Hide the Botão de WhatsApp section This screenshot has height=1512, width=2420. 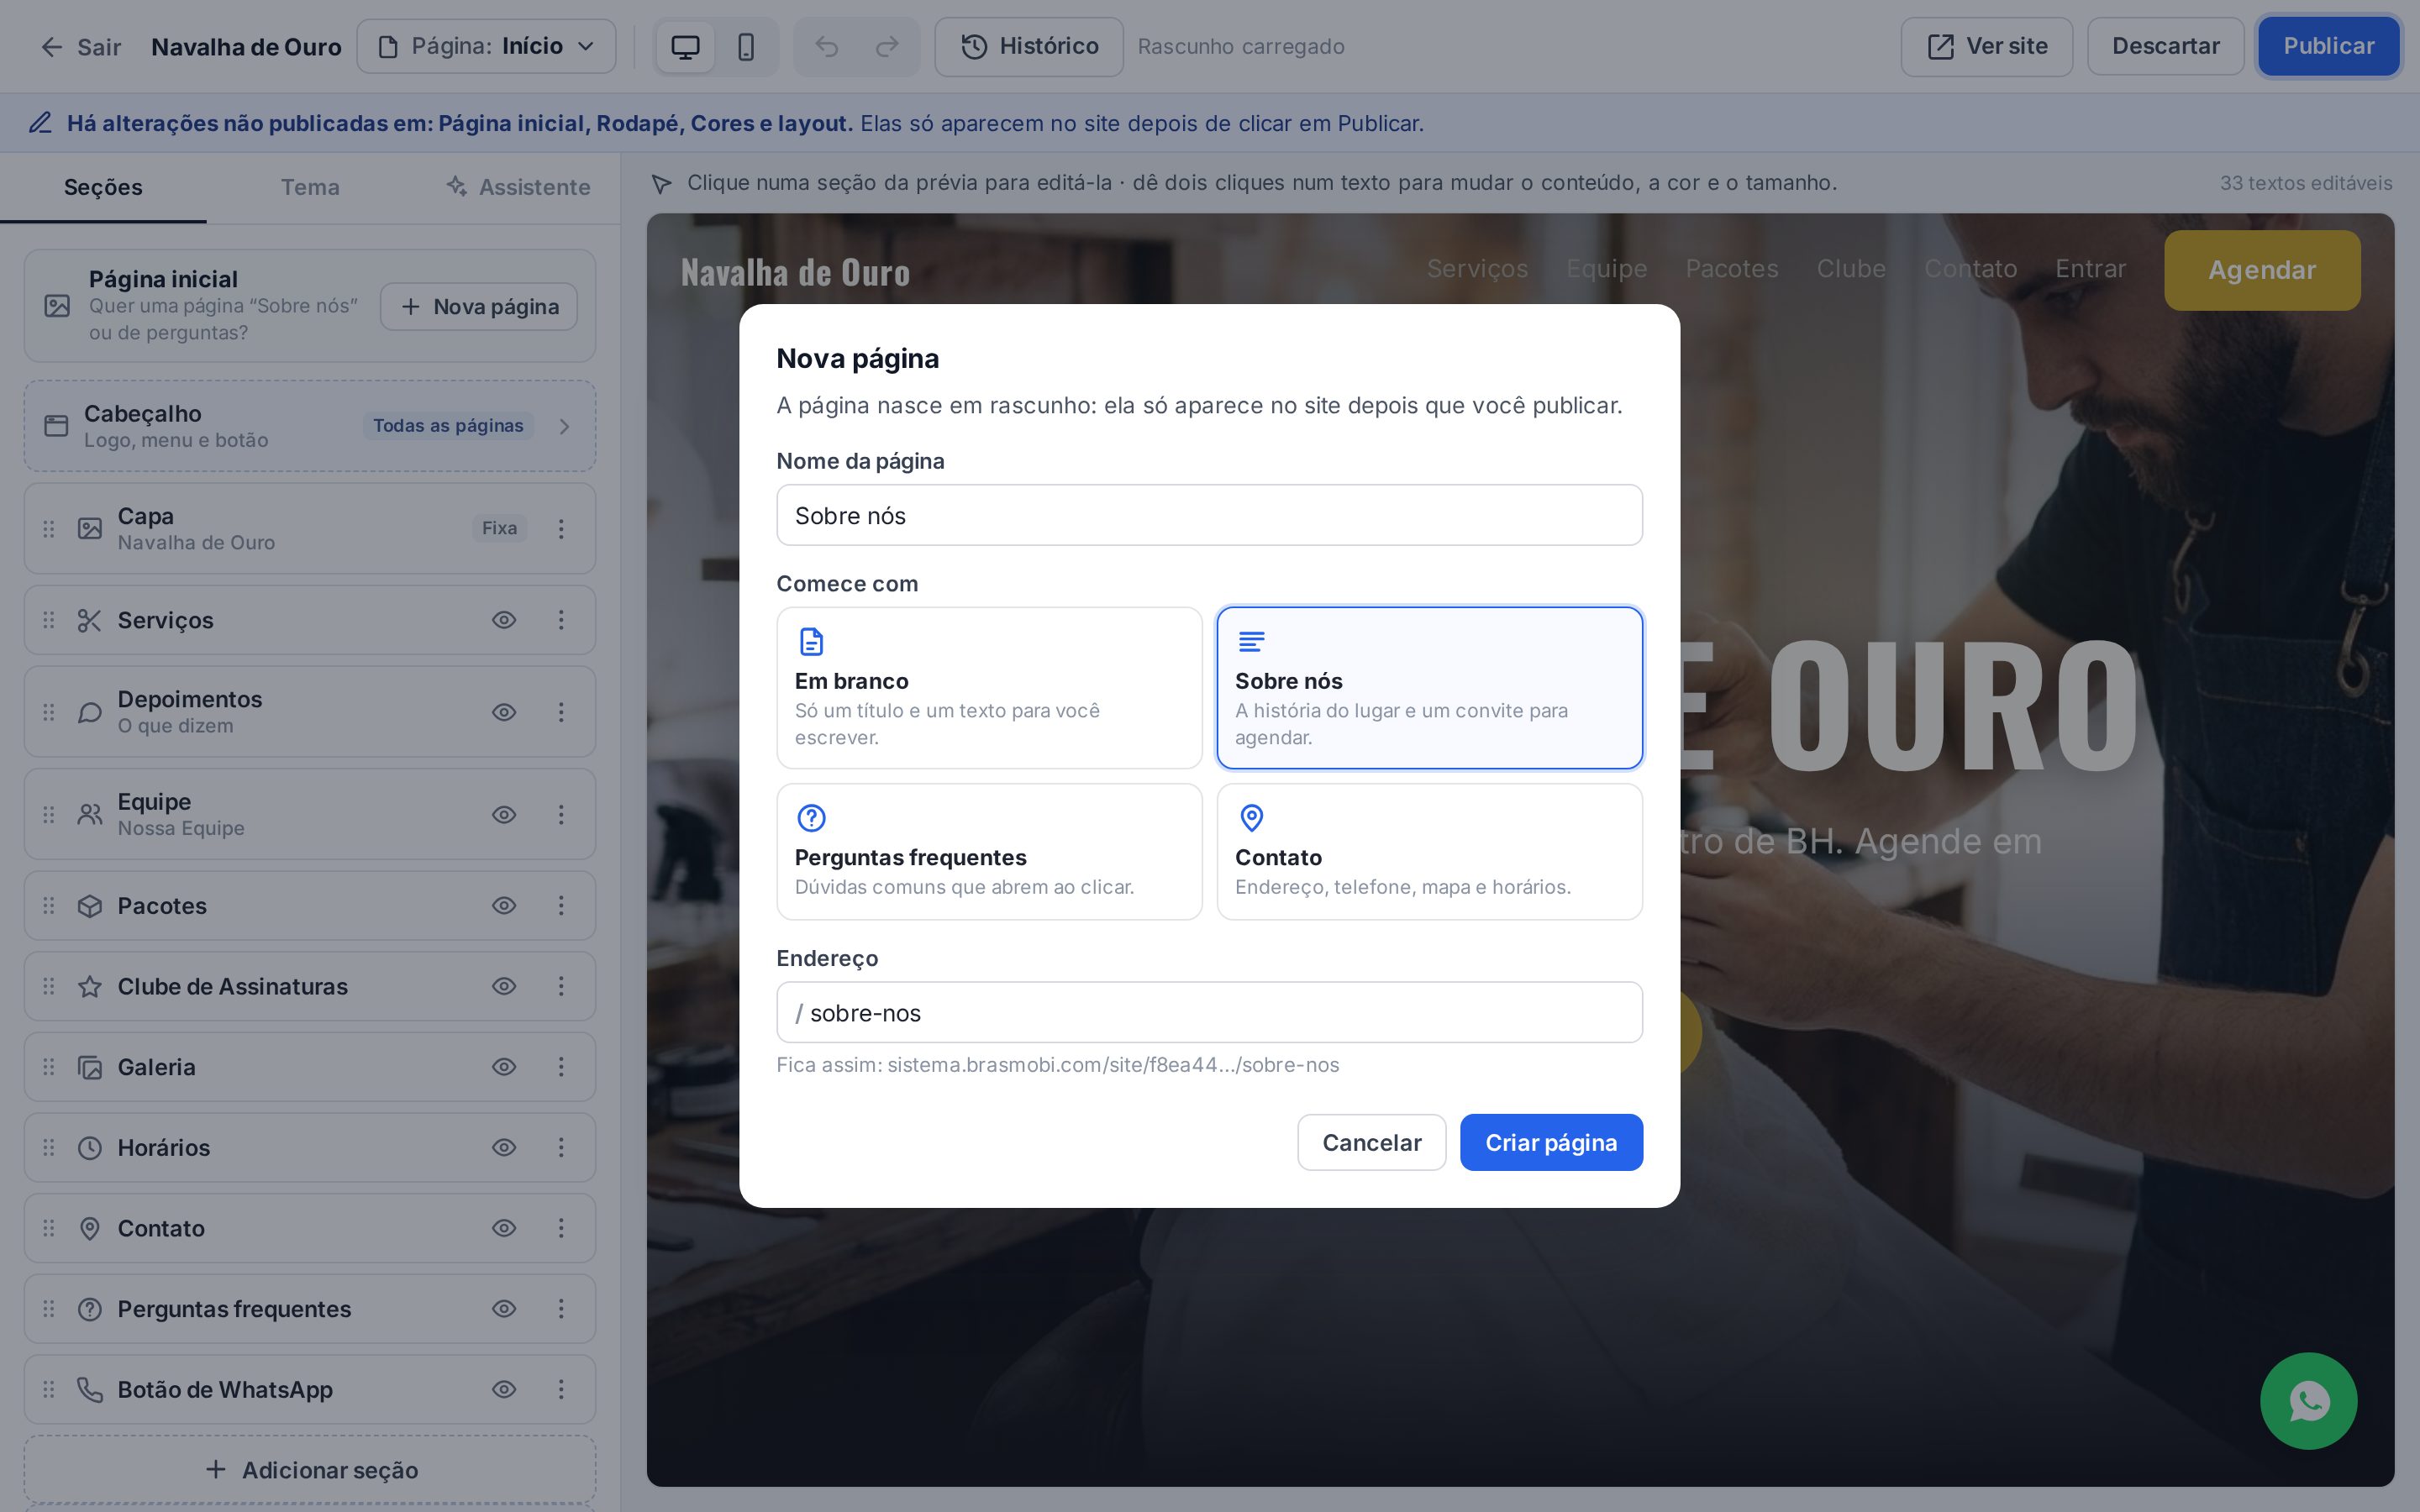504,1389
